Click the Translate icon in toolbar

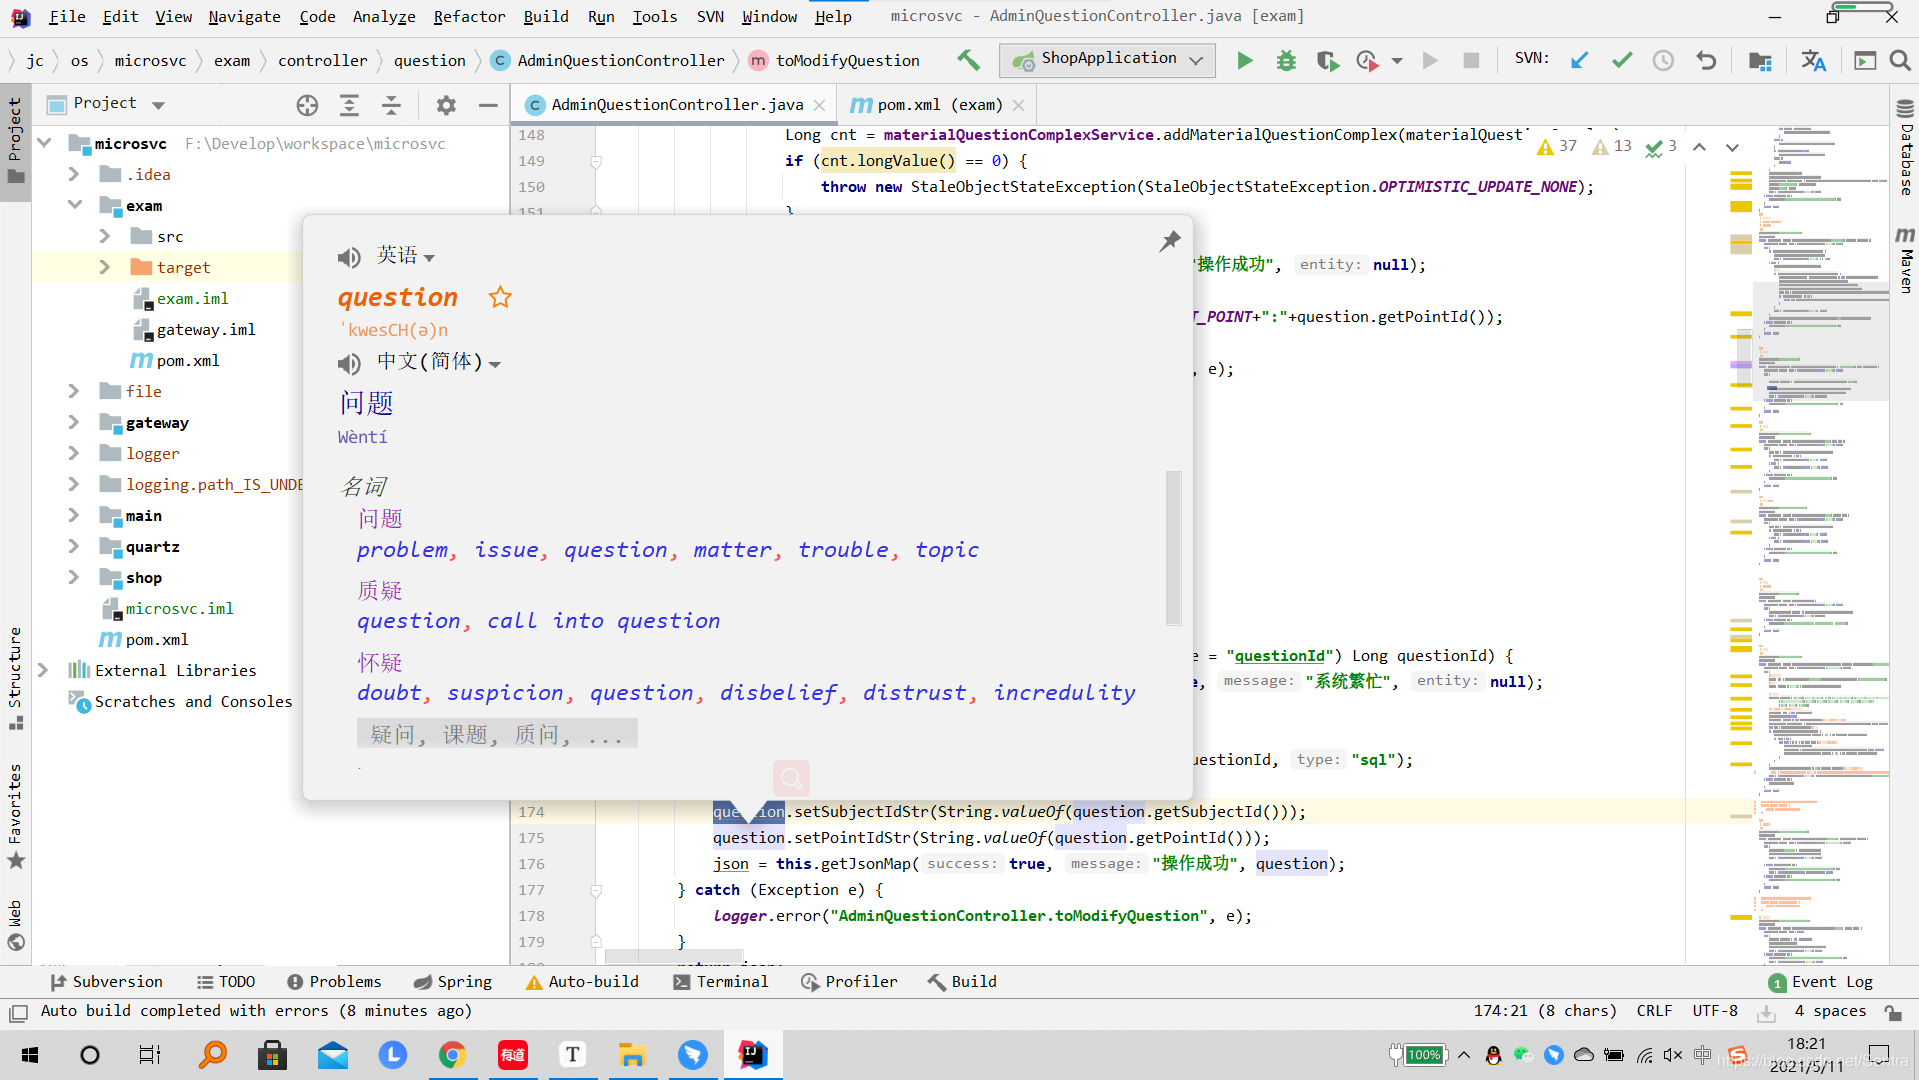click(x=1813, y=60)
